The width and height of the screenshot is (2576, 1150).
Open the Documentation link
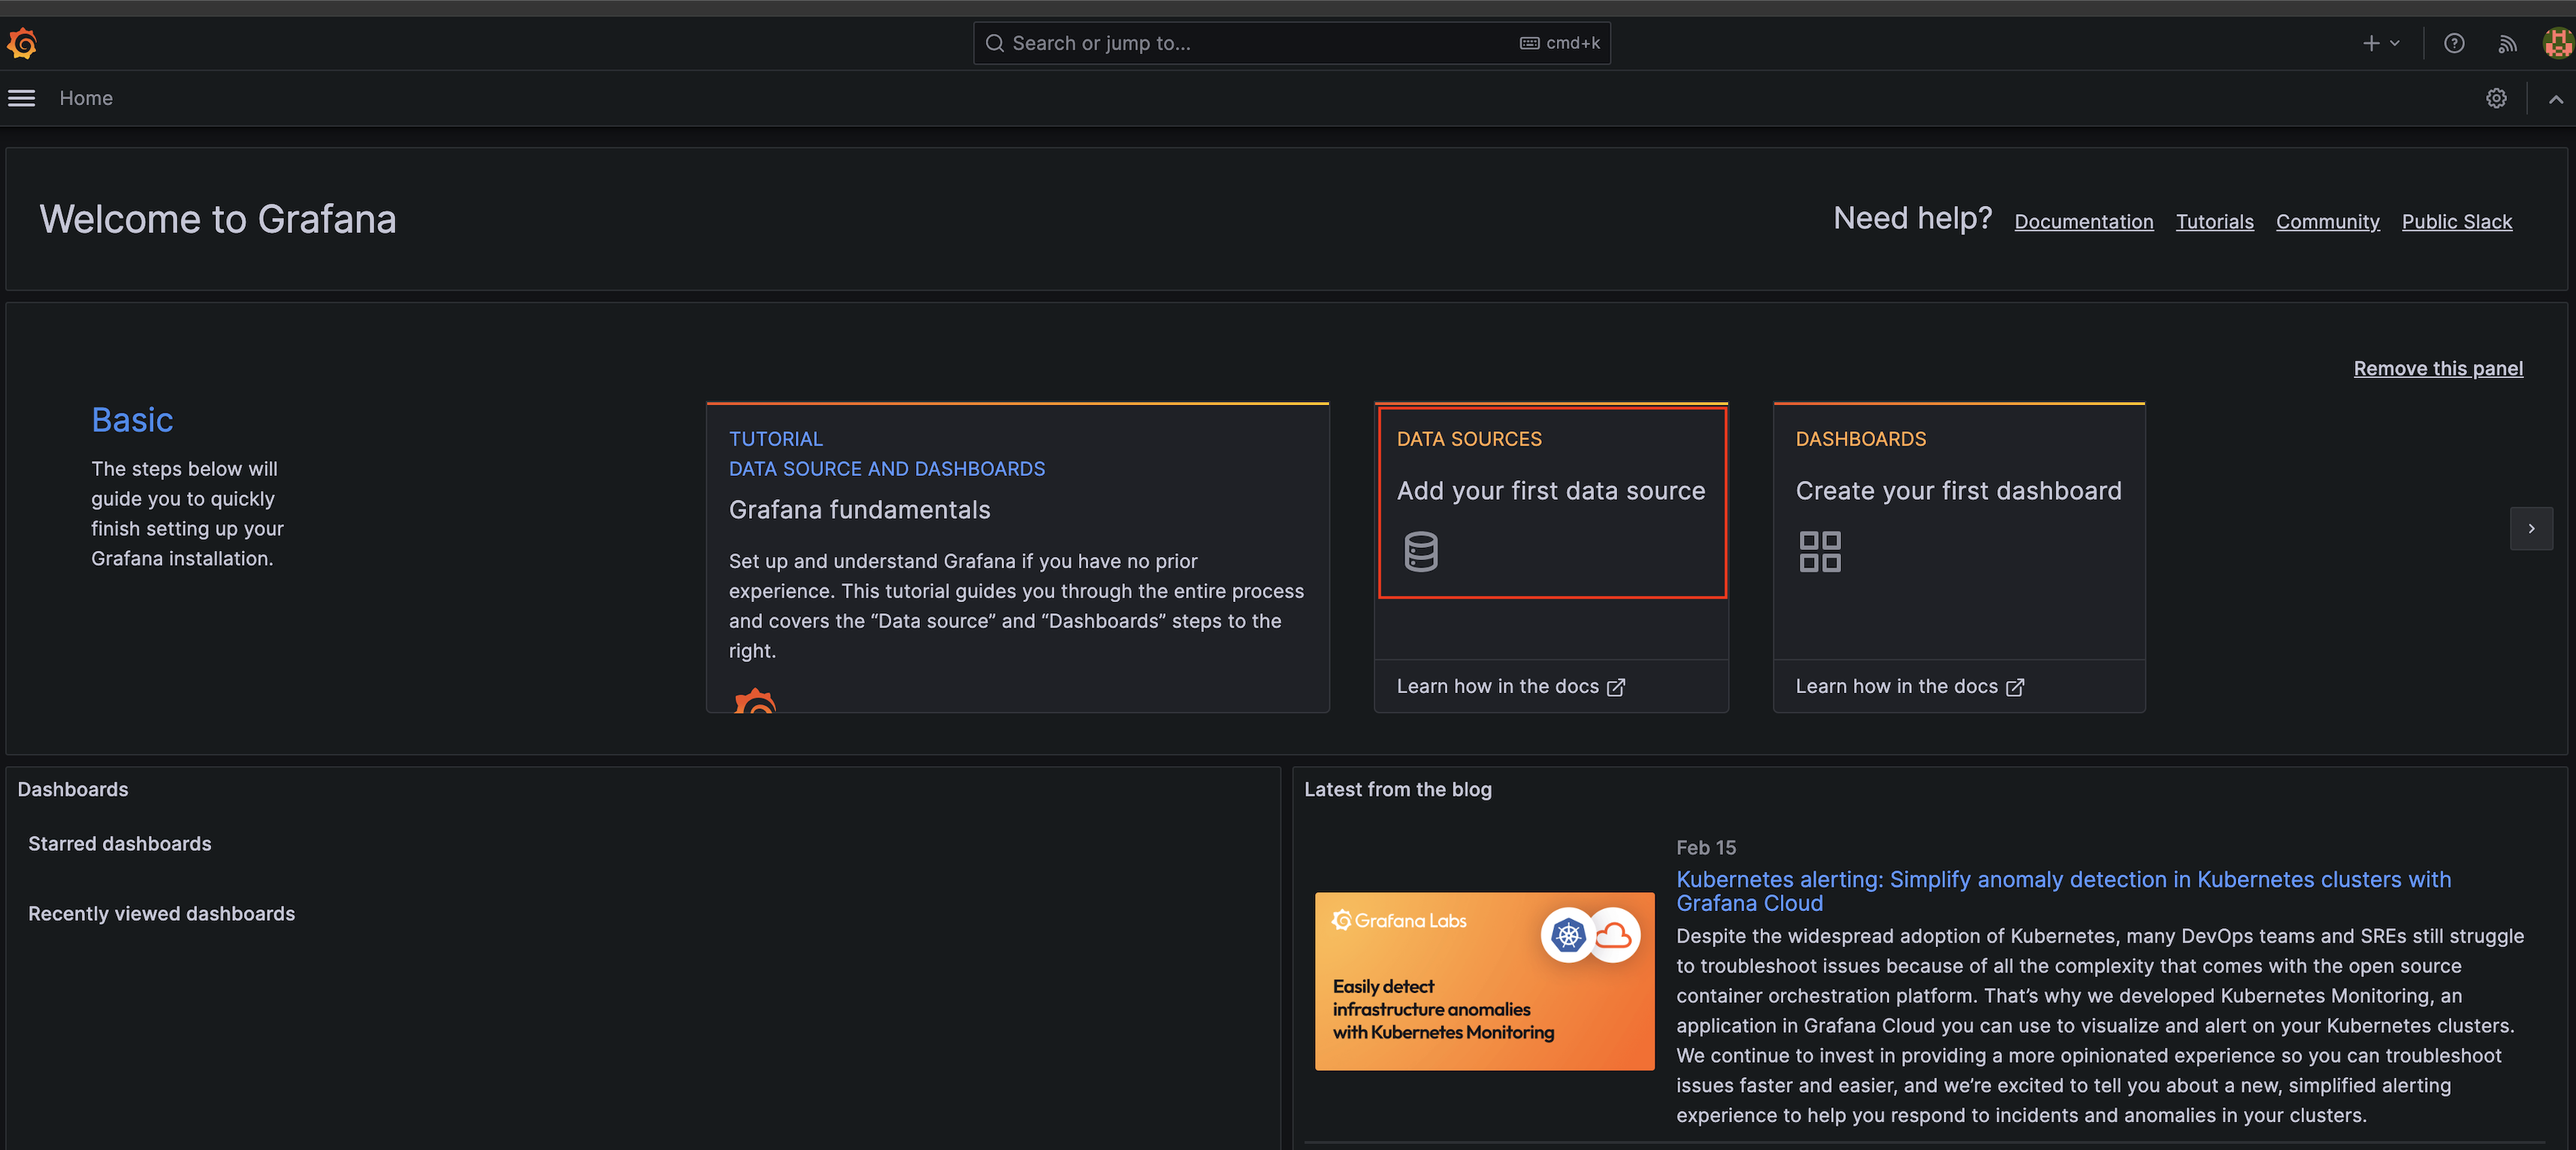click(x=2083, y=222)
